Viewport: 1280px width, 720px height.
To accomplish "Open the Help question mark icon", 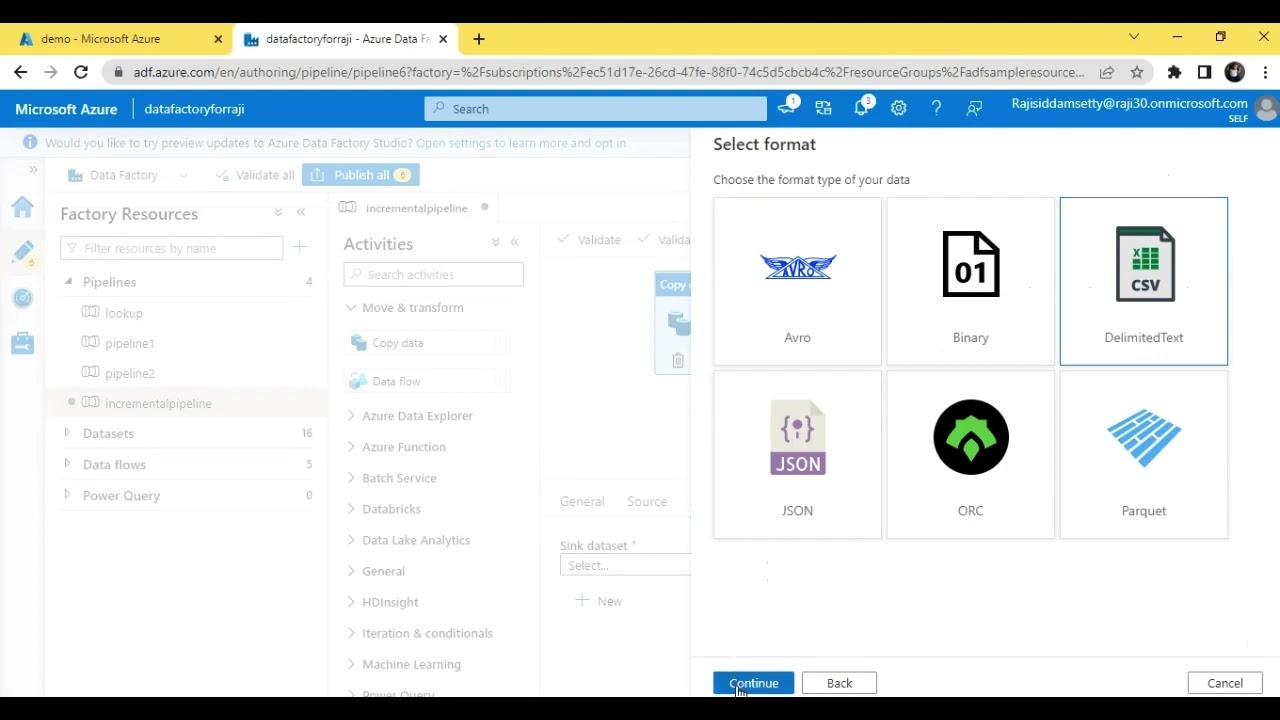I will click(936, 108).
